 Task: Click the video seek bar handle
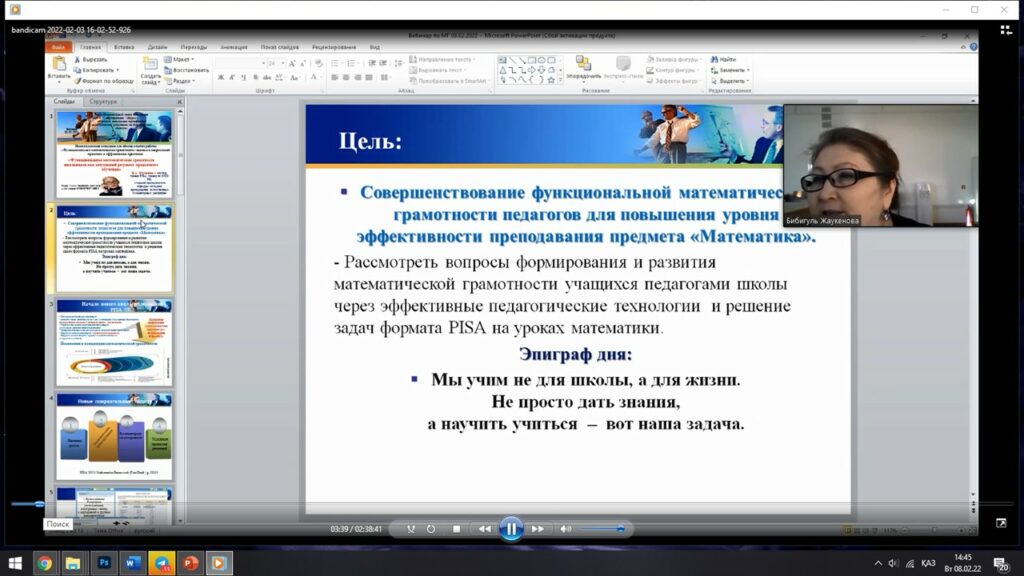pyautogui.click(x=39, y=504)
